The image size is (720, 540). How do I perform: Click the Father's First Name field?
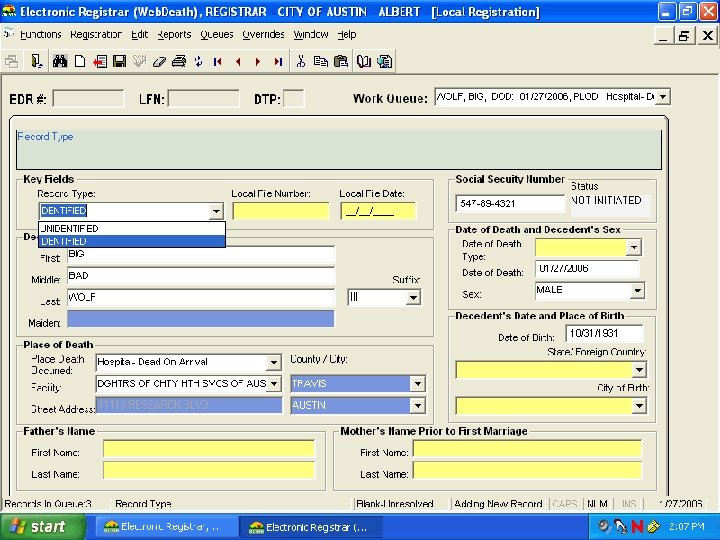click(208, 449)
